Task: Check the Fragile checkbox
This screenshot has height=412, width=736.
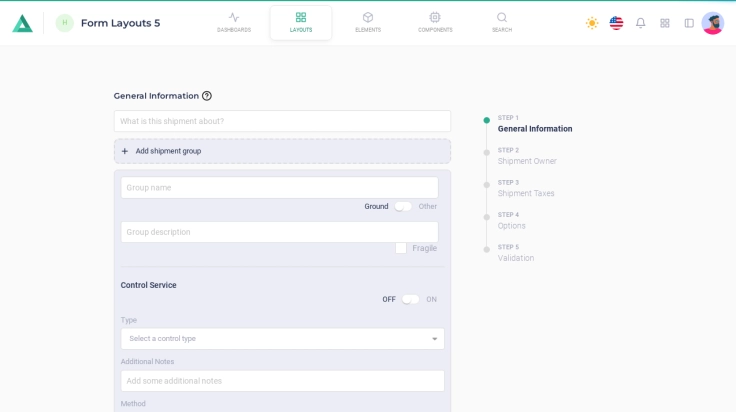Action: tap(401, 248)
